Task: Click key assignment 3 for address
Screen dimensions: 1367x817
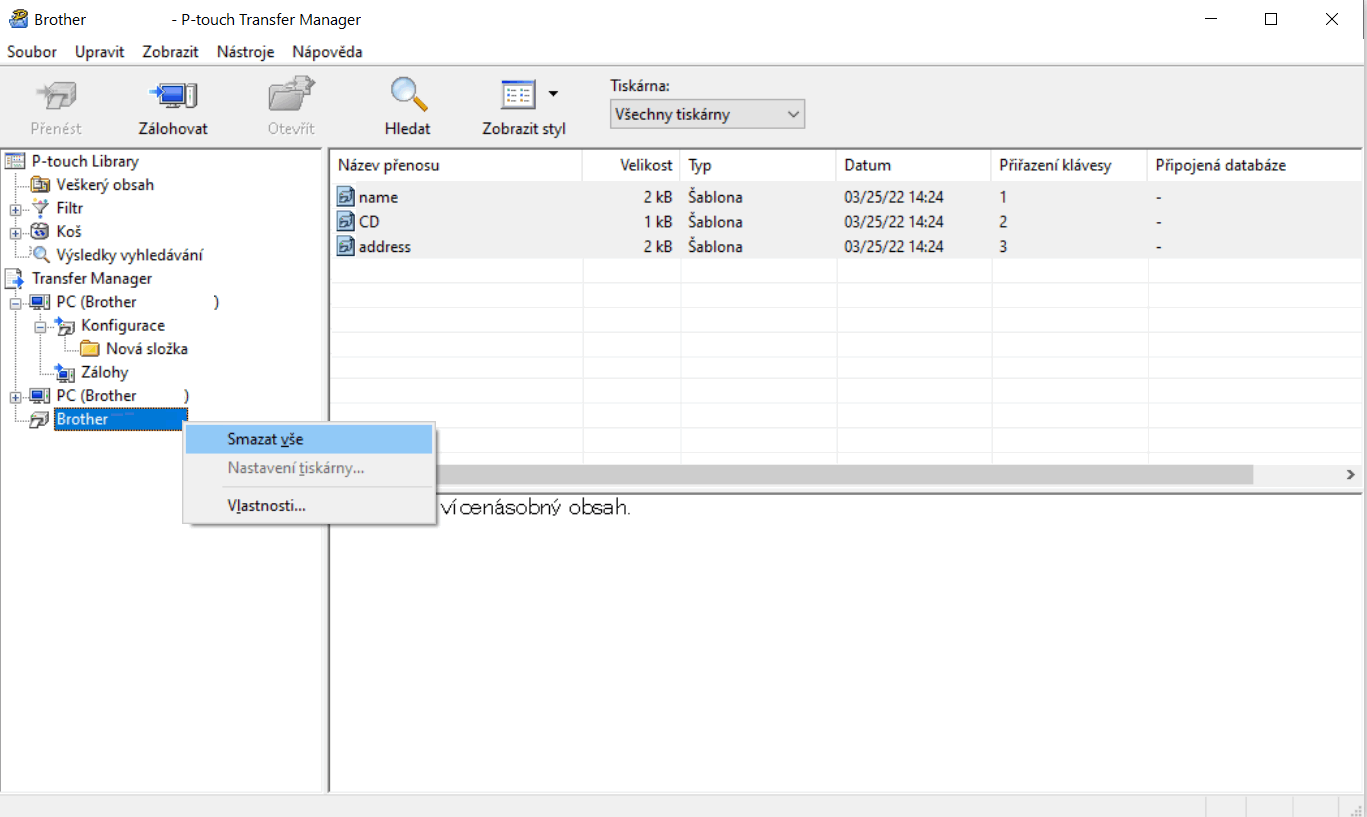Action: point(1003,246)
